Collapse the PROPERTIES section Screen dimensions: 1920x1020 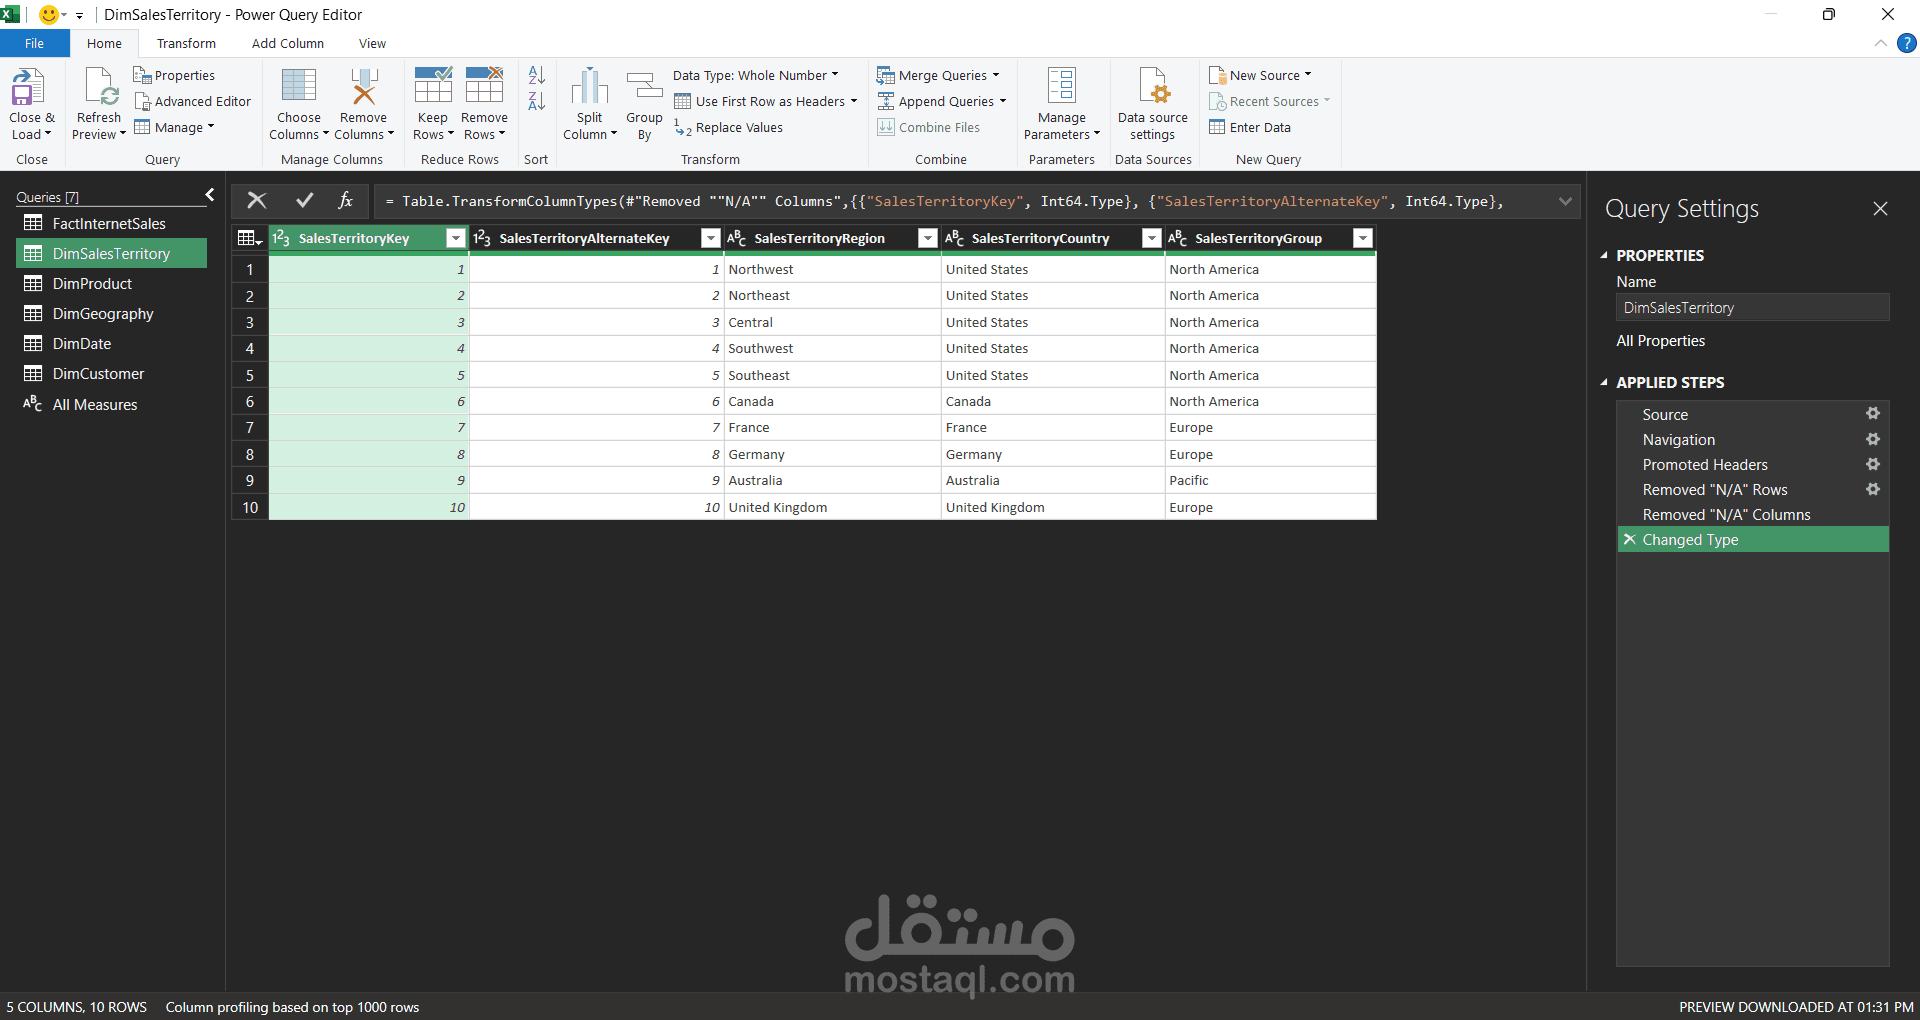(1604, 255)
